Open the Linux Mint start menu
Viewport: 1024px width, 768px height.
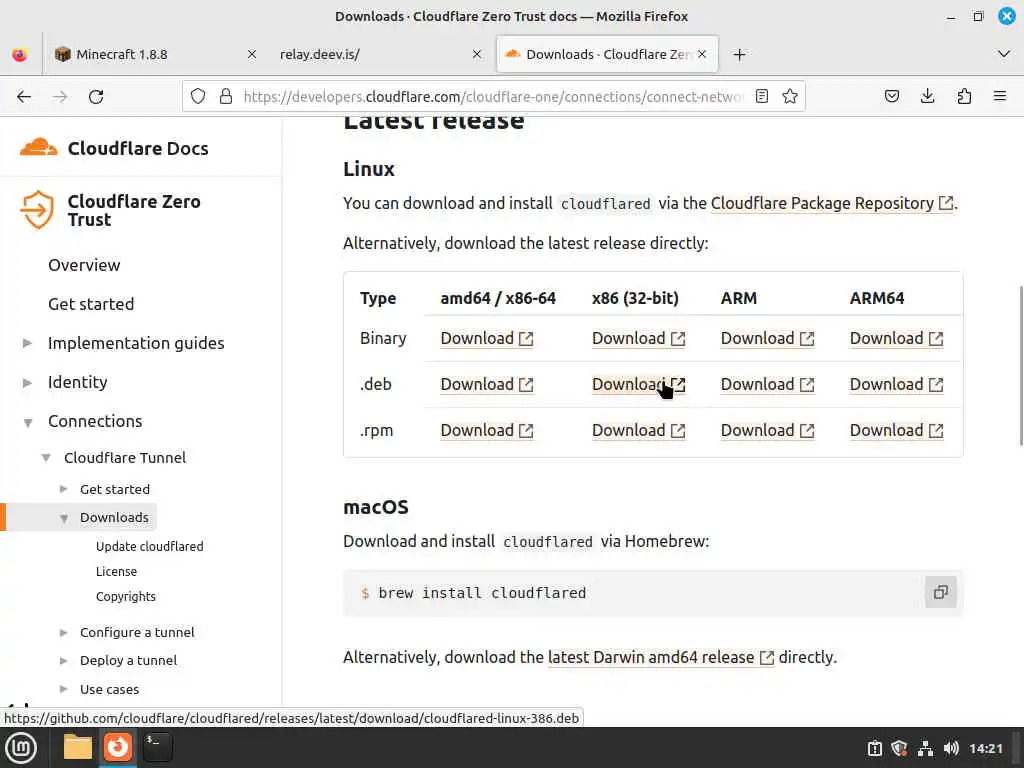tap(22, 748)
